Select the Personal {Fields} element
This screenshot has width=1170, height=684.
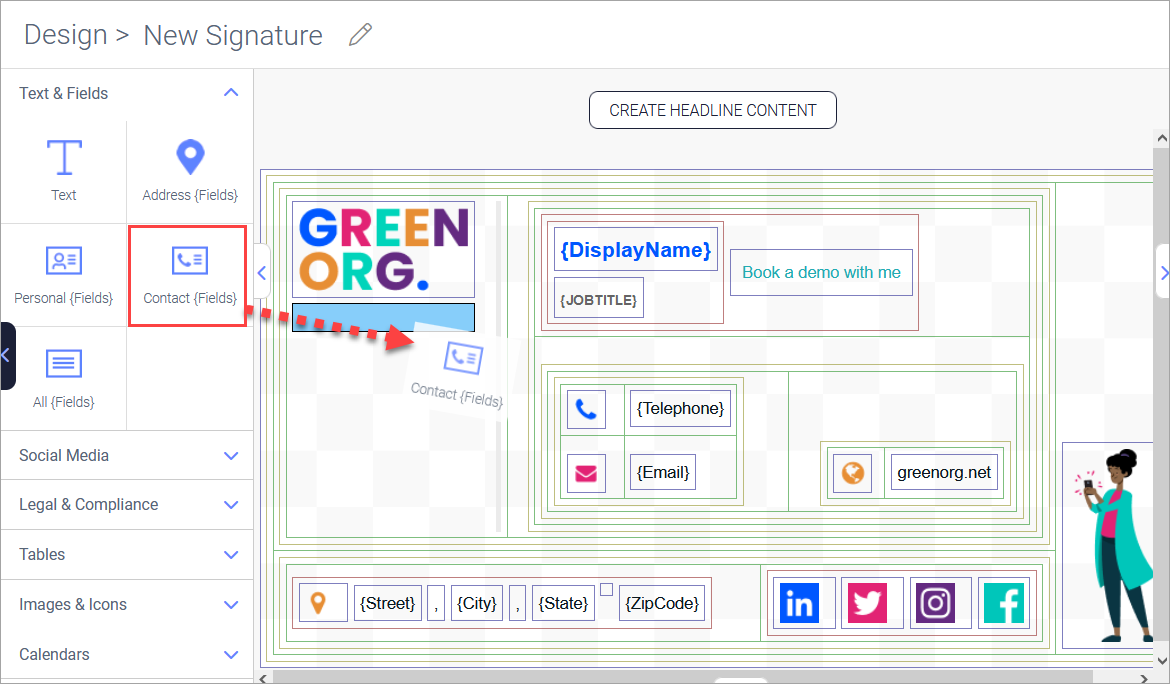point(63,274)
